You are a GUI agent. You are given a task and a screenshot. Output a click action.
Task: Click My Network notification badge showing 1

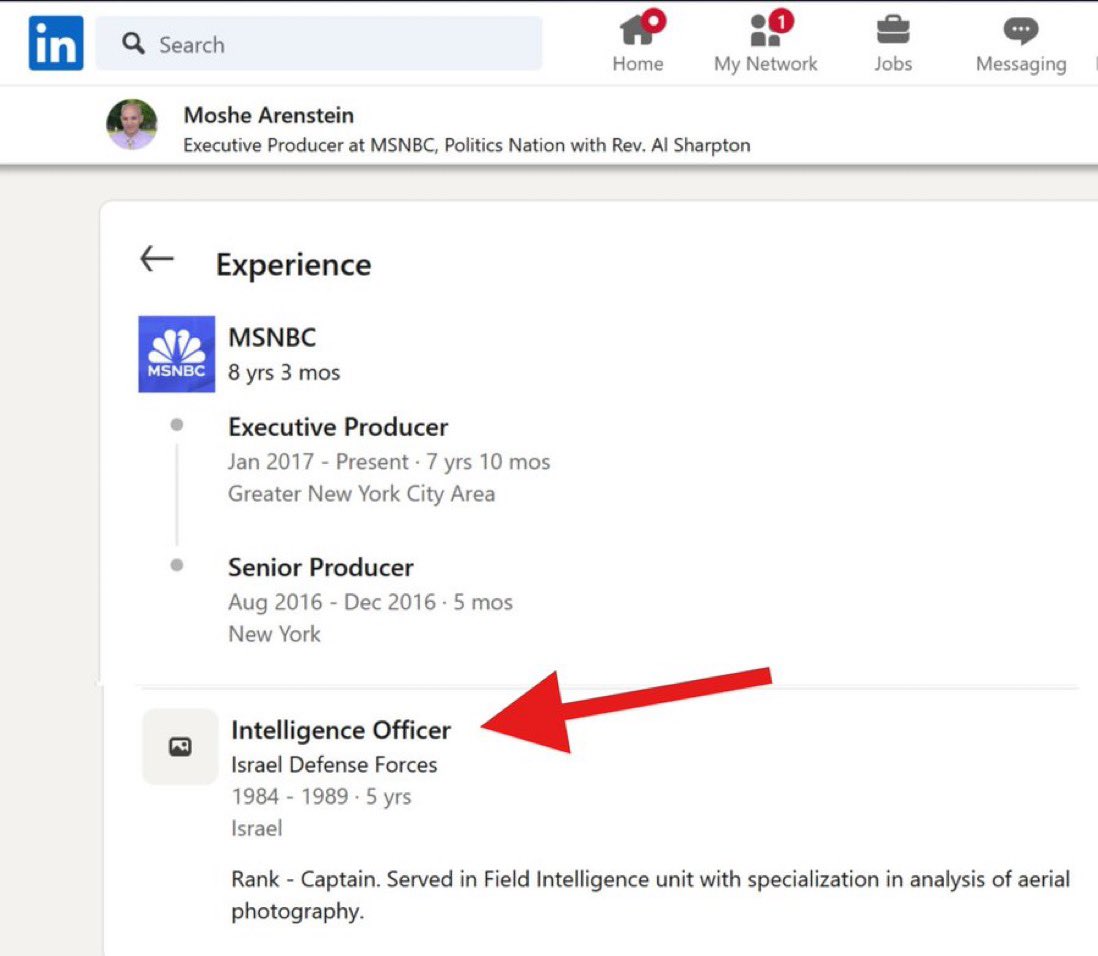[781, 21]
